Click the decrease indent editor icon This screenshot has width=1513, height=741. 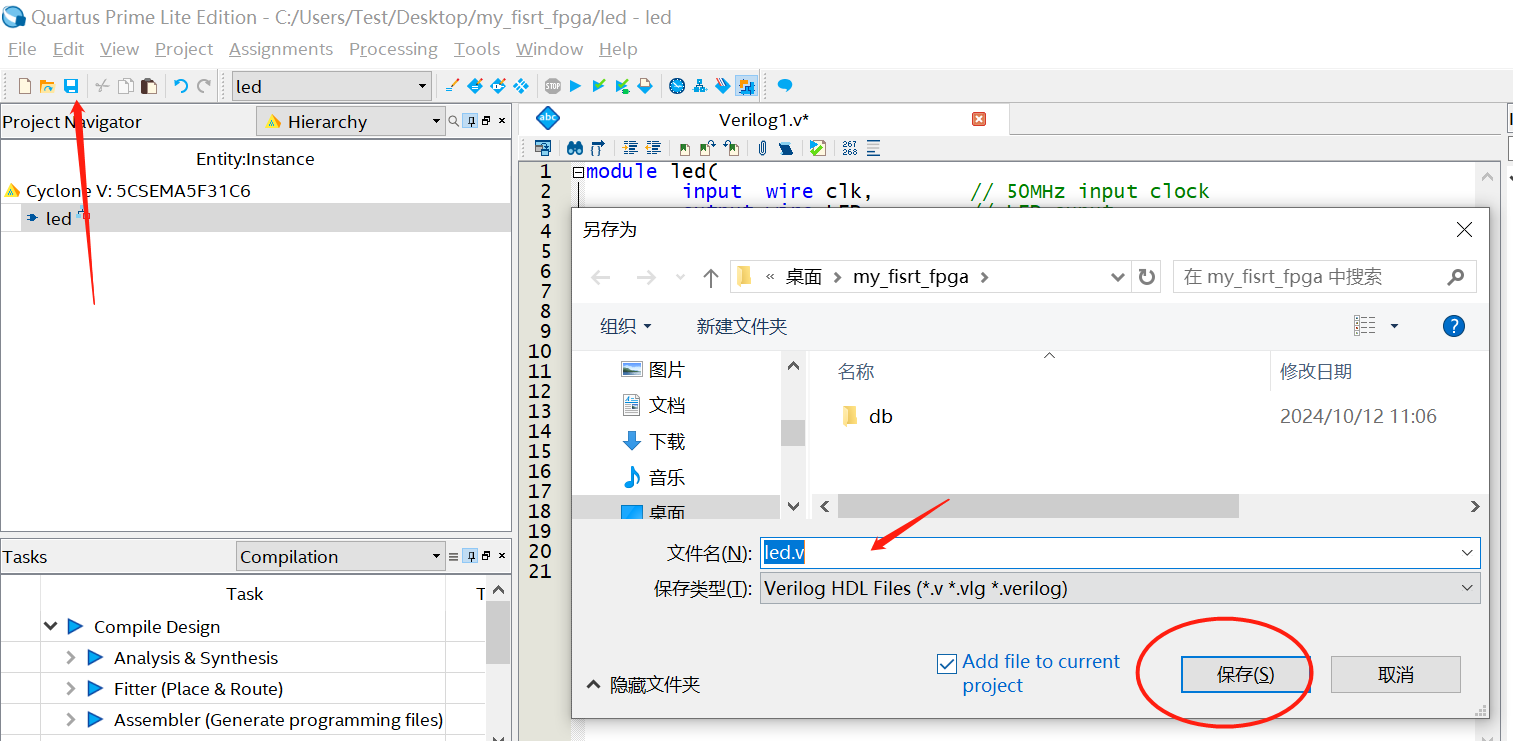point(653,148)
